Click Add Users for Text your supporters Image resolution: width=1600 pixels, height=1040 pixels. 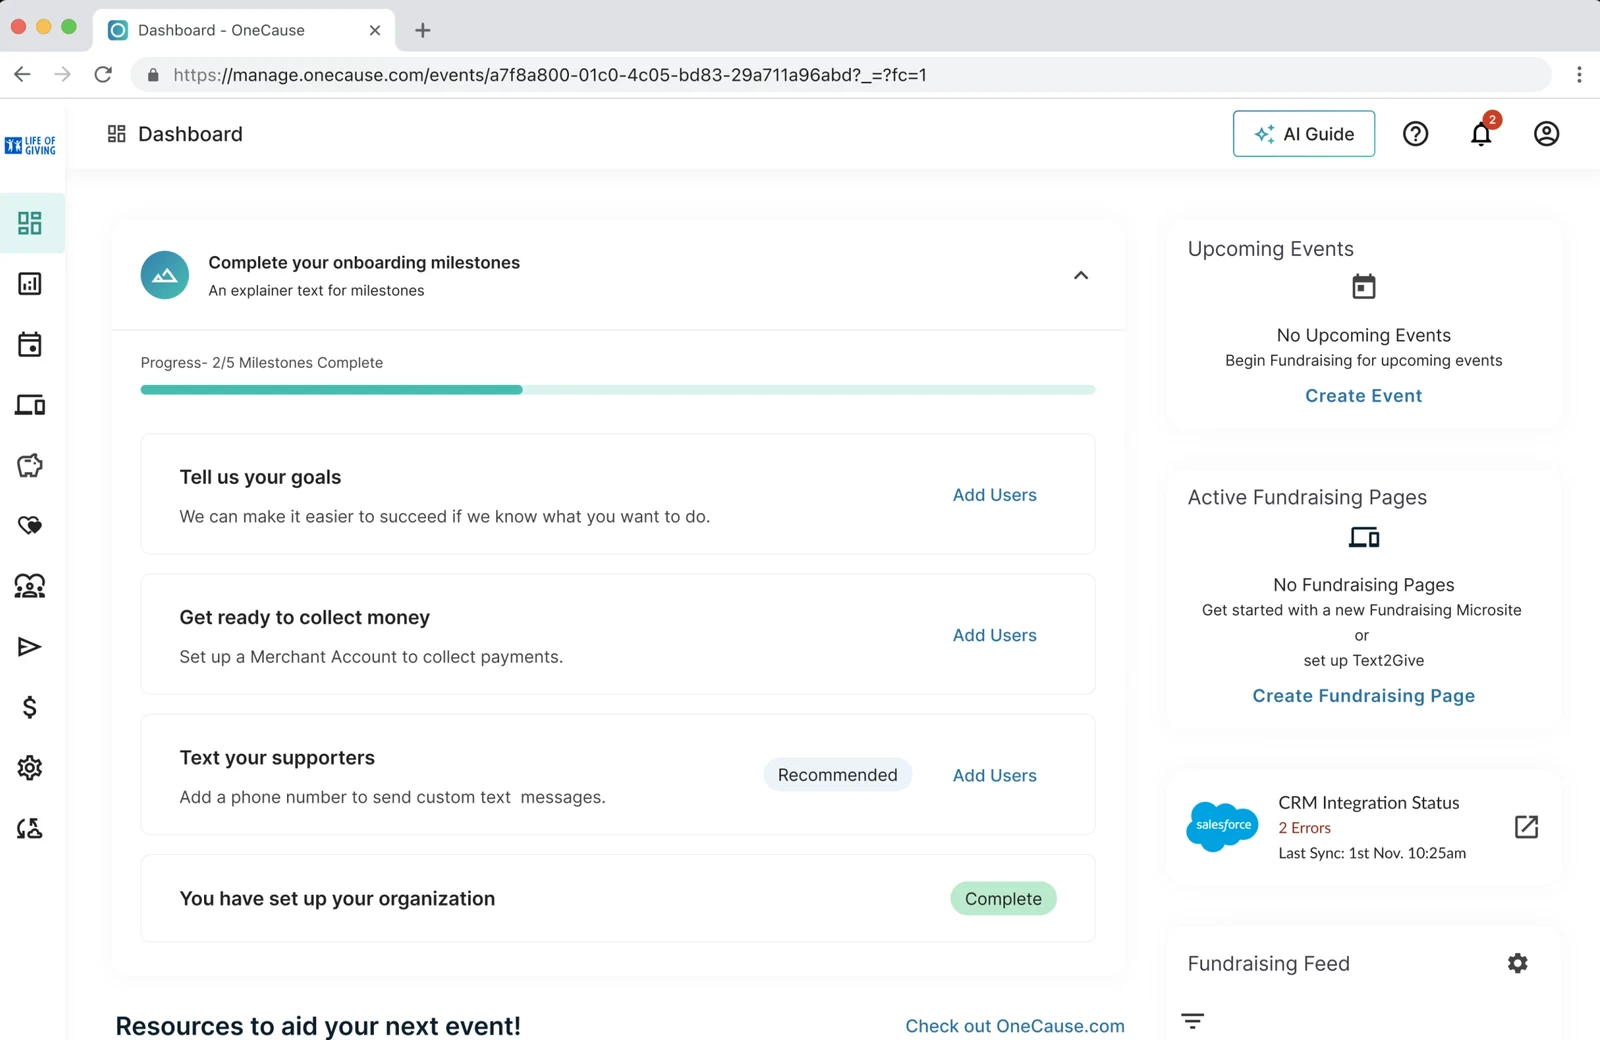[x=995, y=775]
